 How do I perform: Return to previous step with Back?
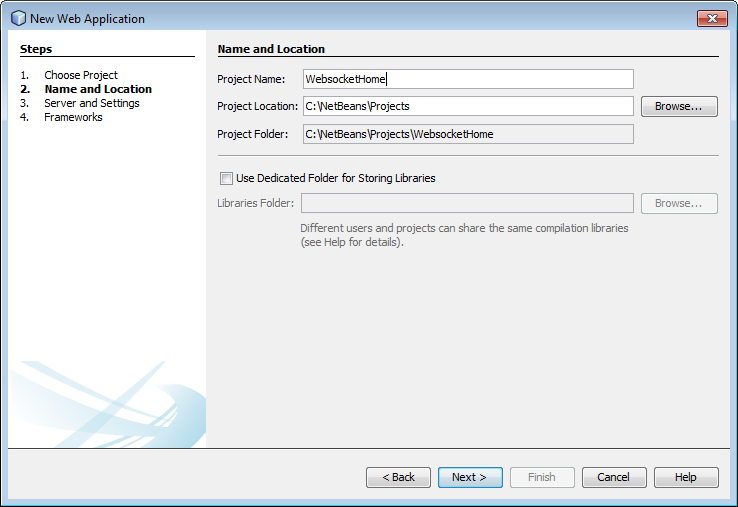(398, 477)
